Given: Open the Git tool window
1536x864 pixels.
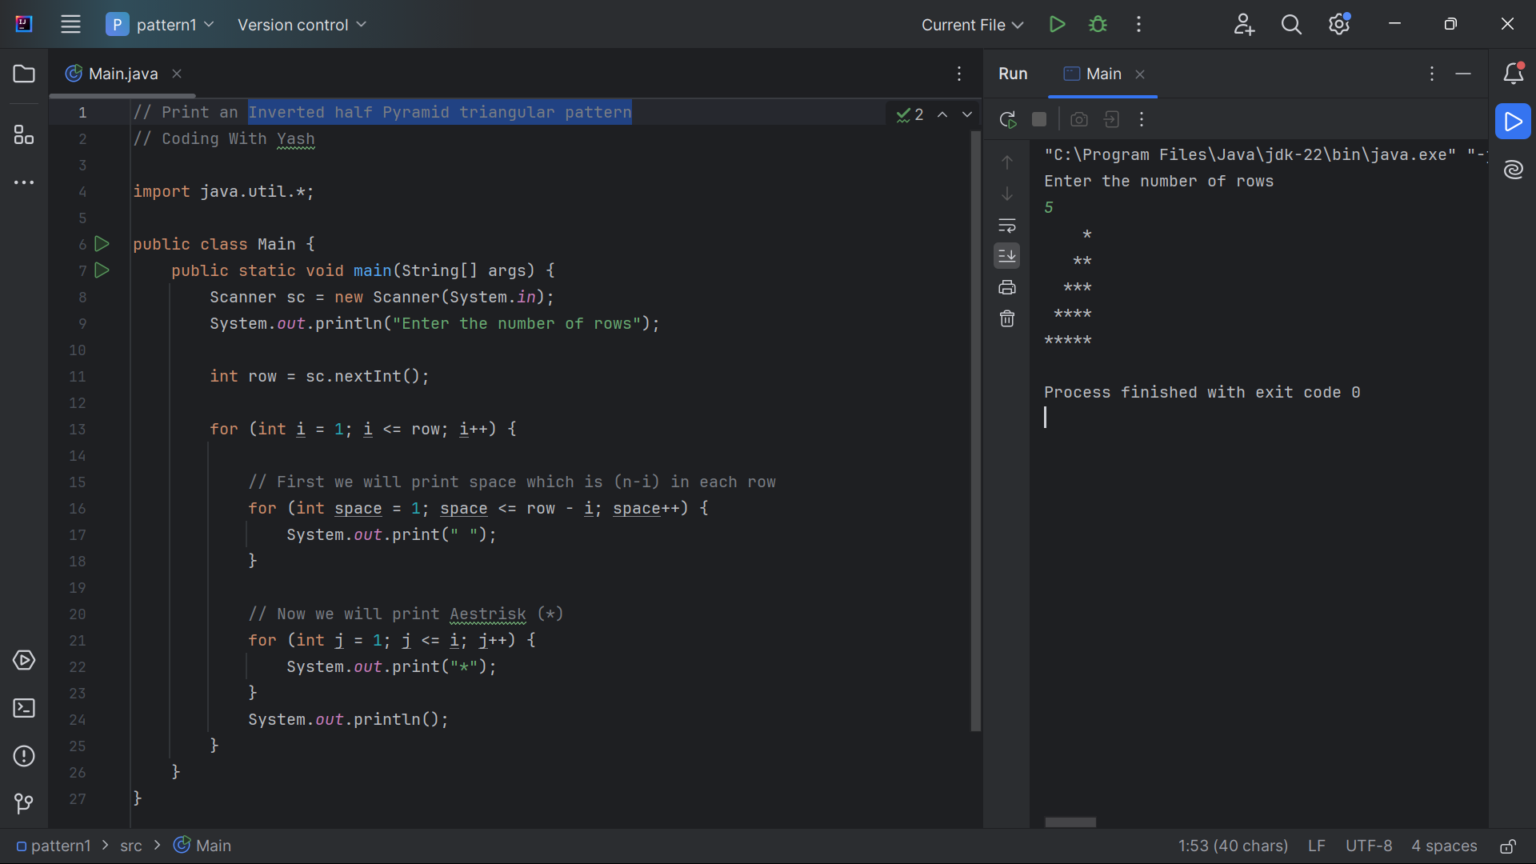Looking at the screenshot, I should pyautogui.click(x=24, y=803).
